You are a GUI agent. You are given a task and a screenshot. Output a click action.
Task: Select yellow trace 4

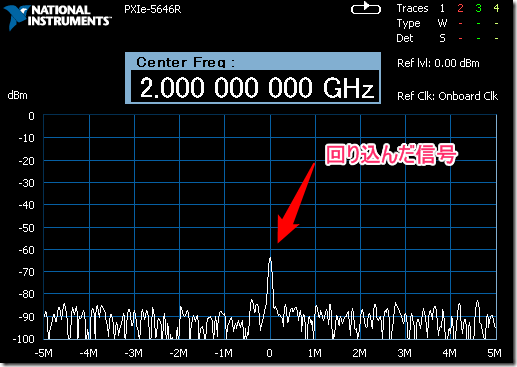(x=496, y=8)
